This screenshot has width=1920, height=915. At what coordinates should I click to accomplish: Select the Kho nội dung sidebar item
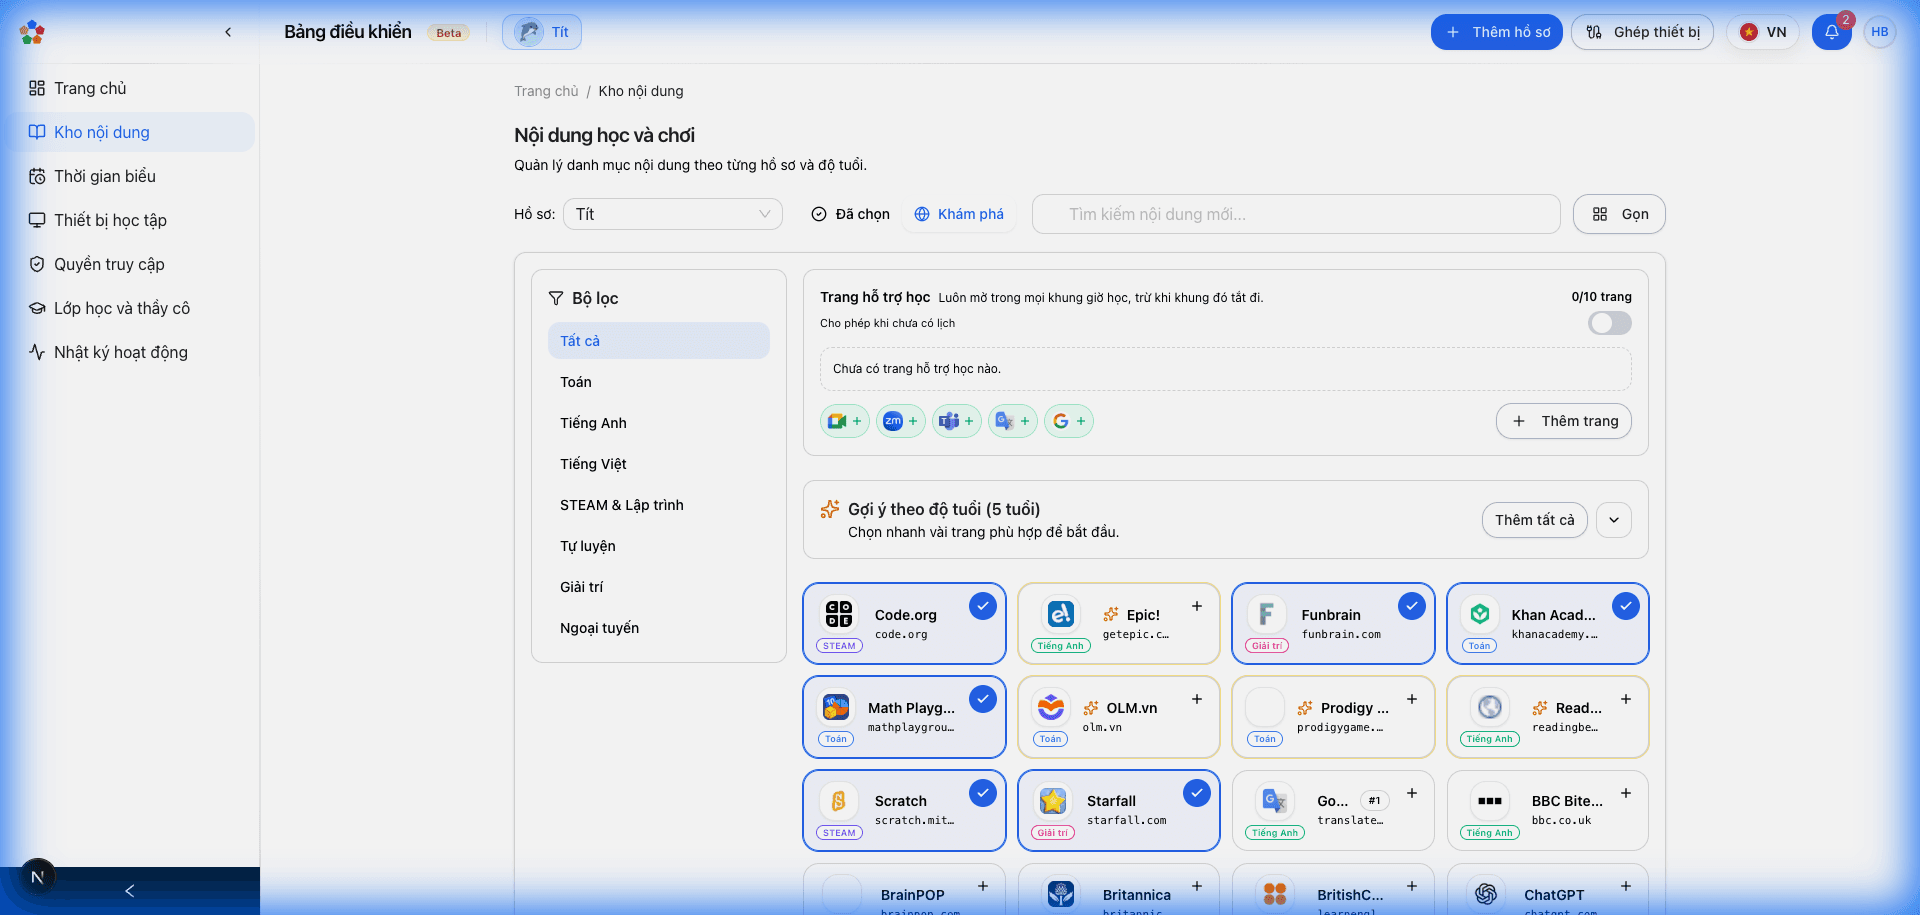(130, 132)
